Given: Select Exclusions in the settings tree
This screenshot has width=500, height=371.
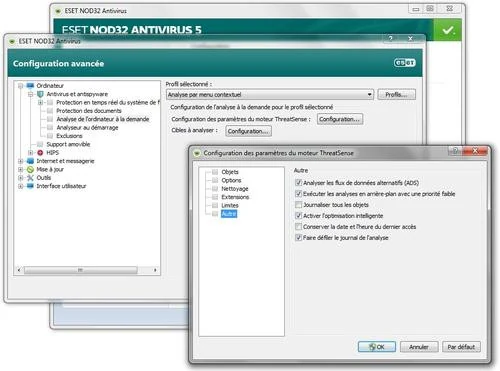Looking at the screenshot, I should coord(69,136).
